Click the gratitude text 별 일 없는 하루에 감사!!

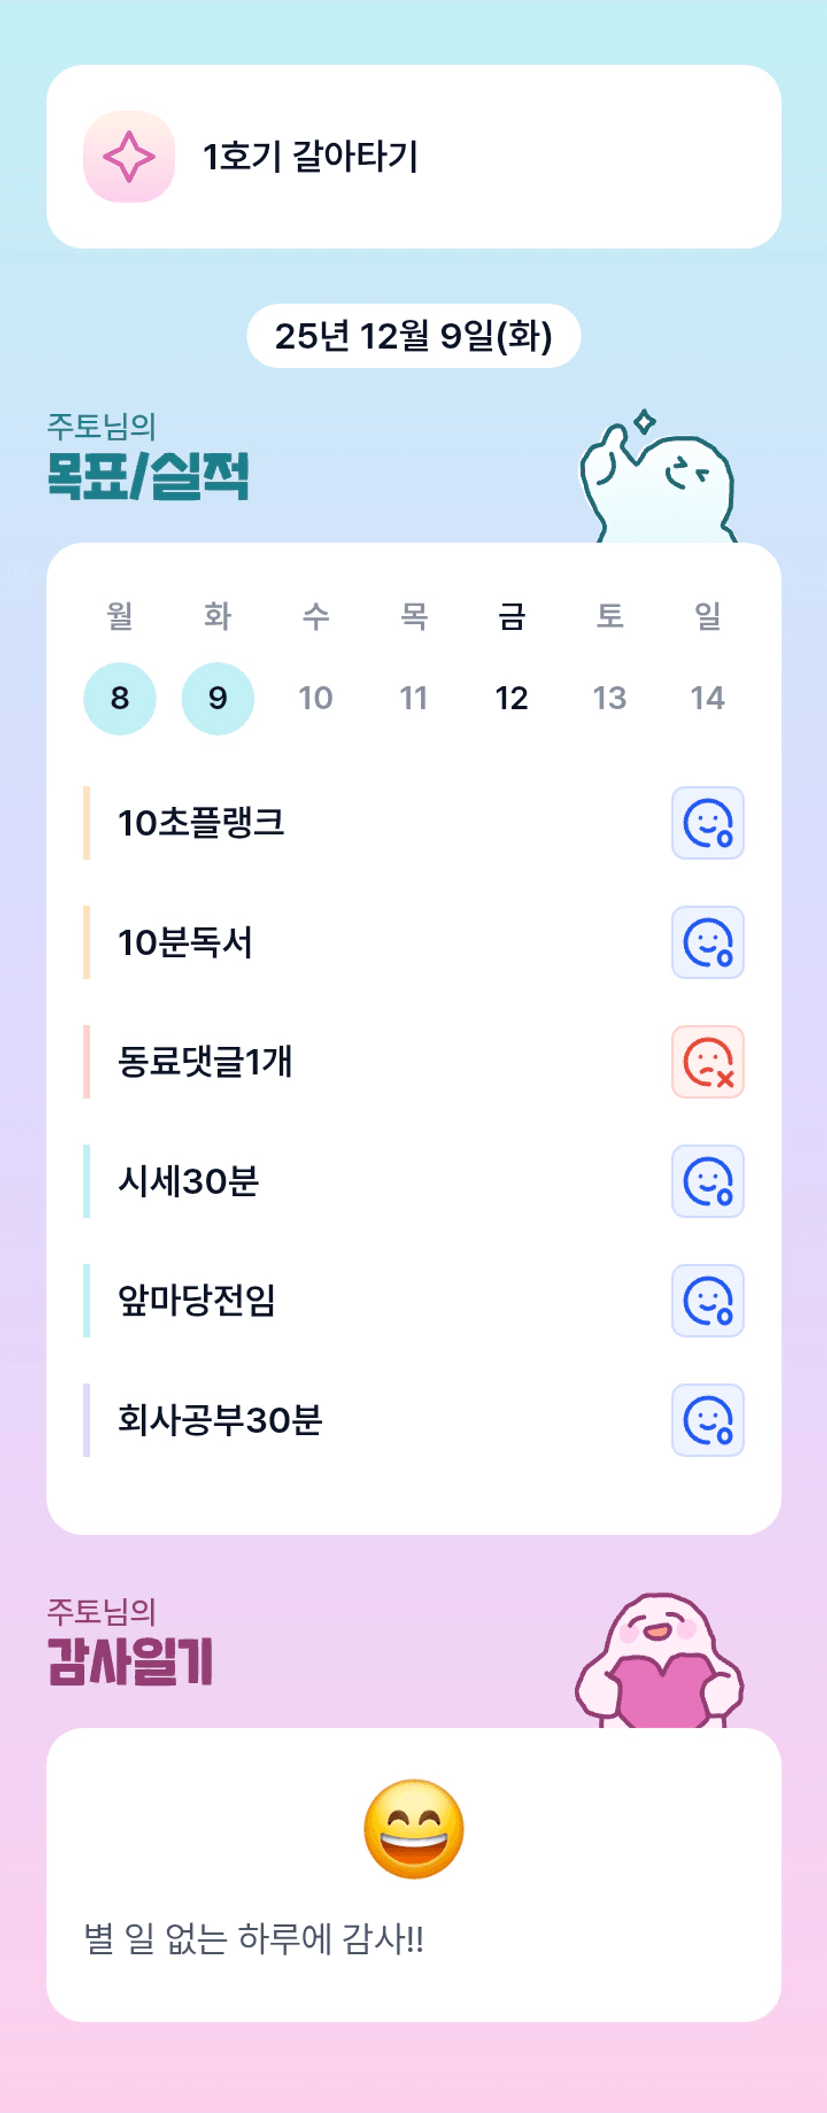(x=254, y=1939)
